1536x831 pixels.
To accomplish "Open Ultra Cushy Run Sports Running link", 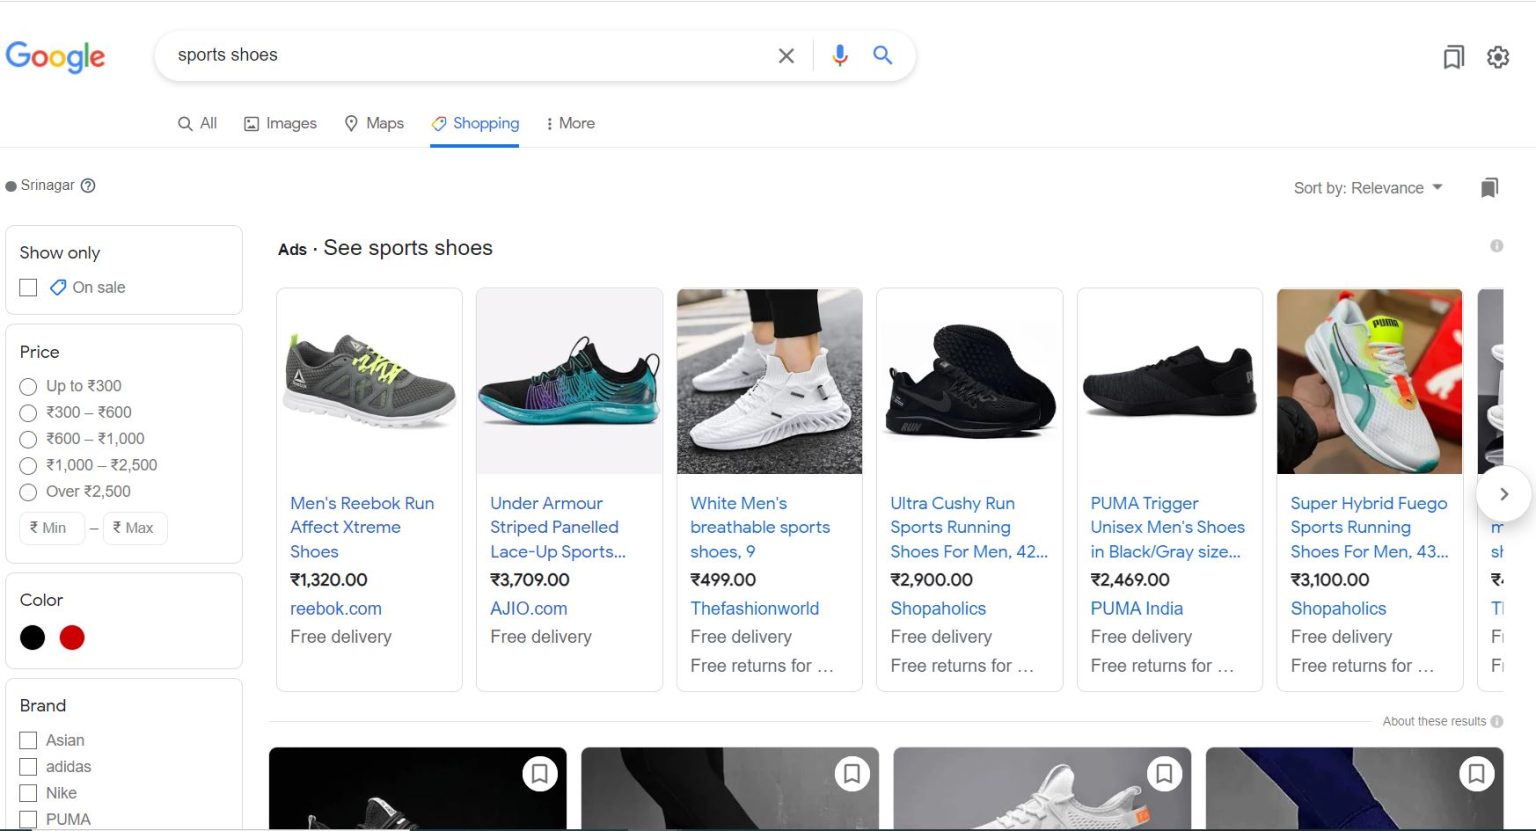I will 969,527.
